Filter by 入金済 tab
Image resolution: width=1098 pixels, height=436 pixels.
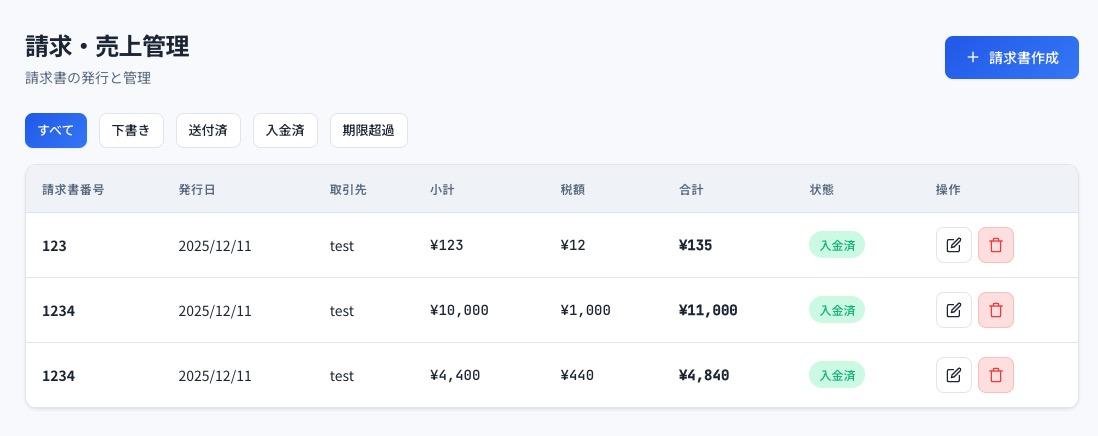[285, 130]
